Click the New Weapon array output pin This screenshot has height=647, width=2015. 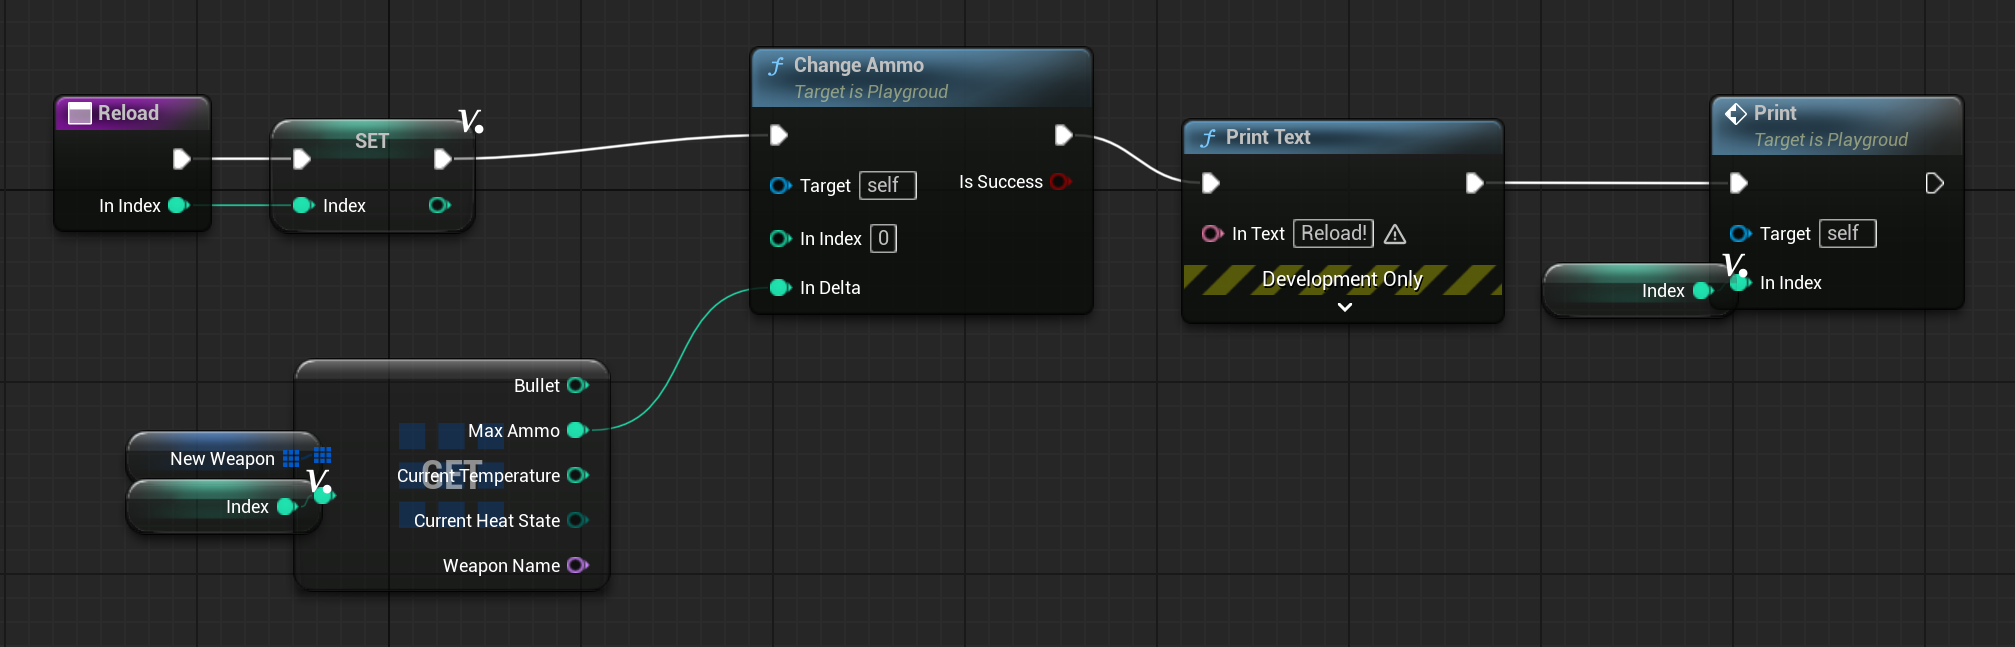(x=291, y=458)
